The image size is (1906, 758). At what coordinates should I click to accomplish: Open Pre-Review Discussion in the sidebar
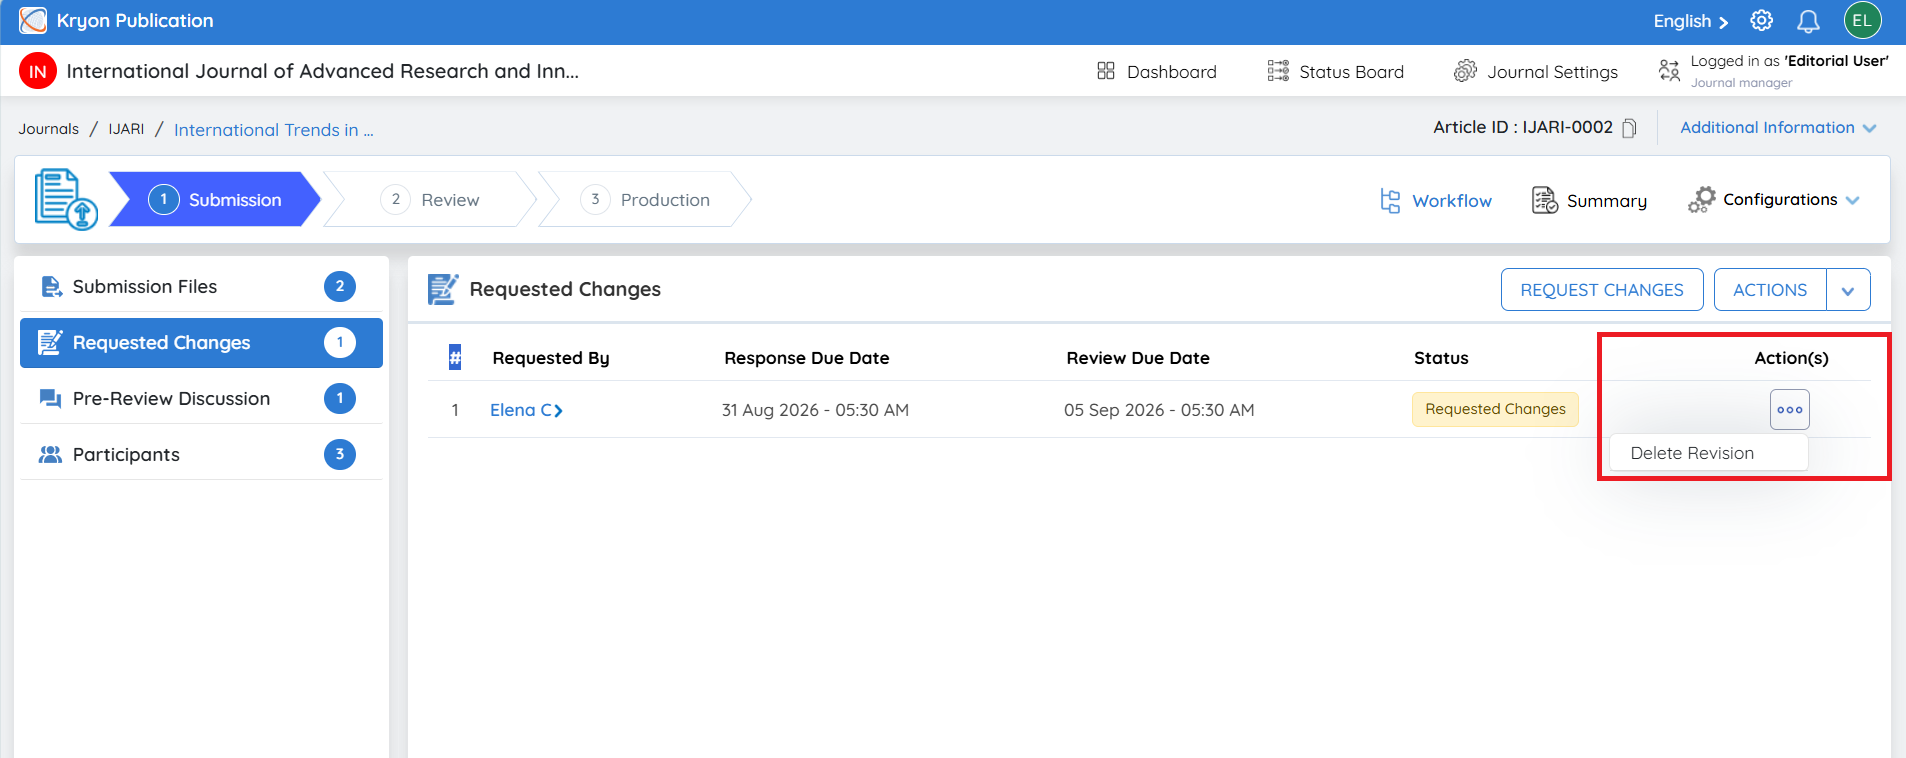201,399
